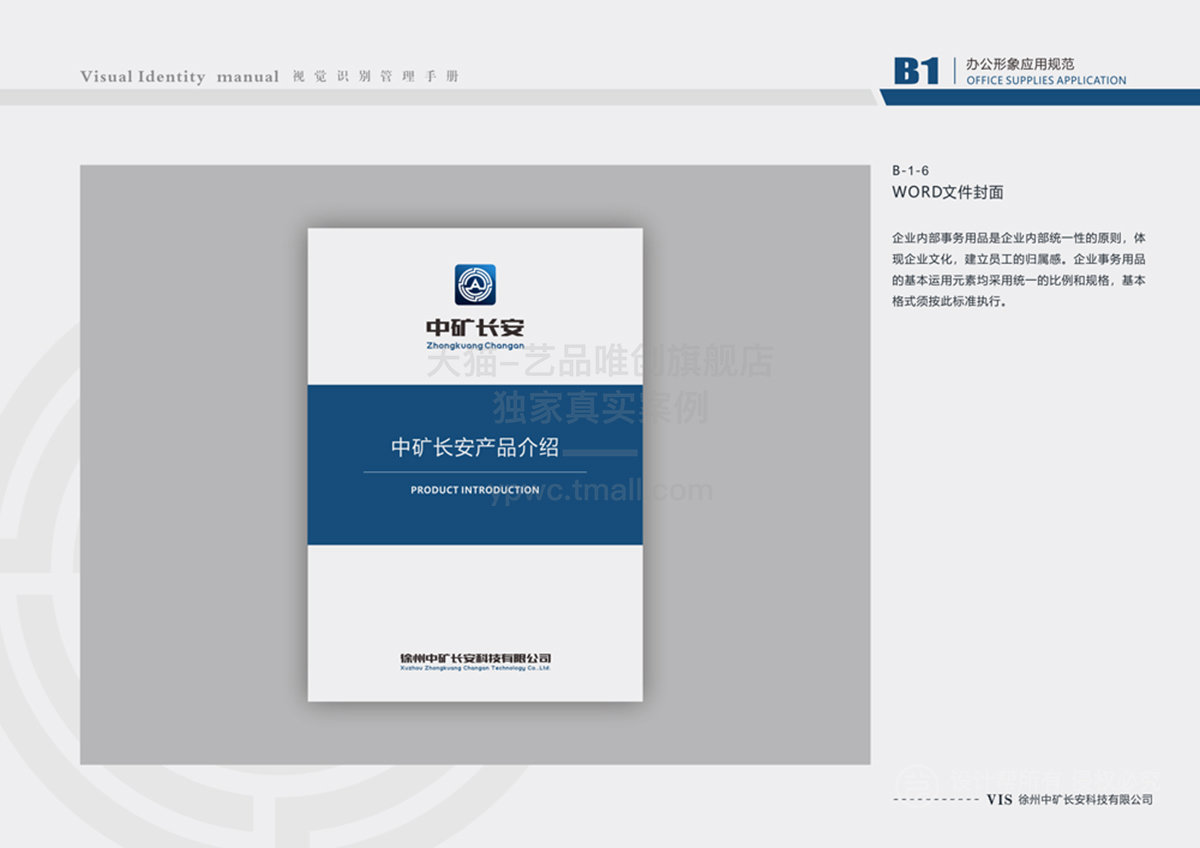Click the cover title 中矿长安产品介绍
The width and height of the screenshot is (1200, 848).
(x=475, y=448)
